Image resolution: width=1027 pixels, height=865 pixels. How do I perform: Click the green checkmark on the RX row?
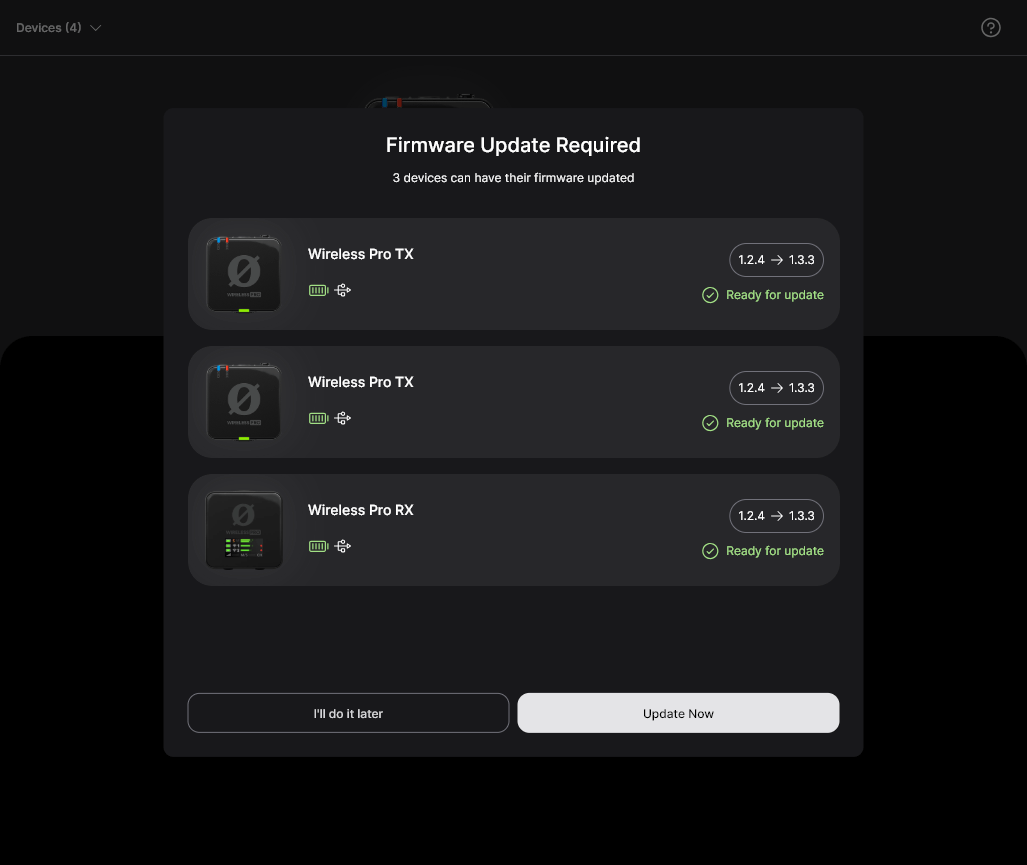tap(710, 551)
